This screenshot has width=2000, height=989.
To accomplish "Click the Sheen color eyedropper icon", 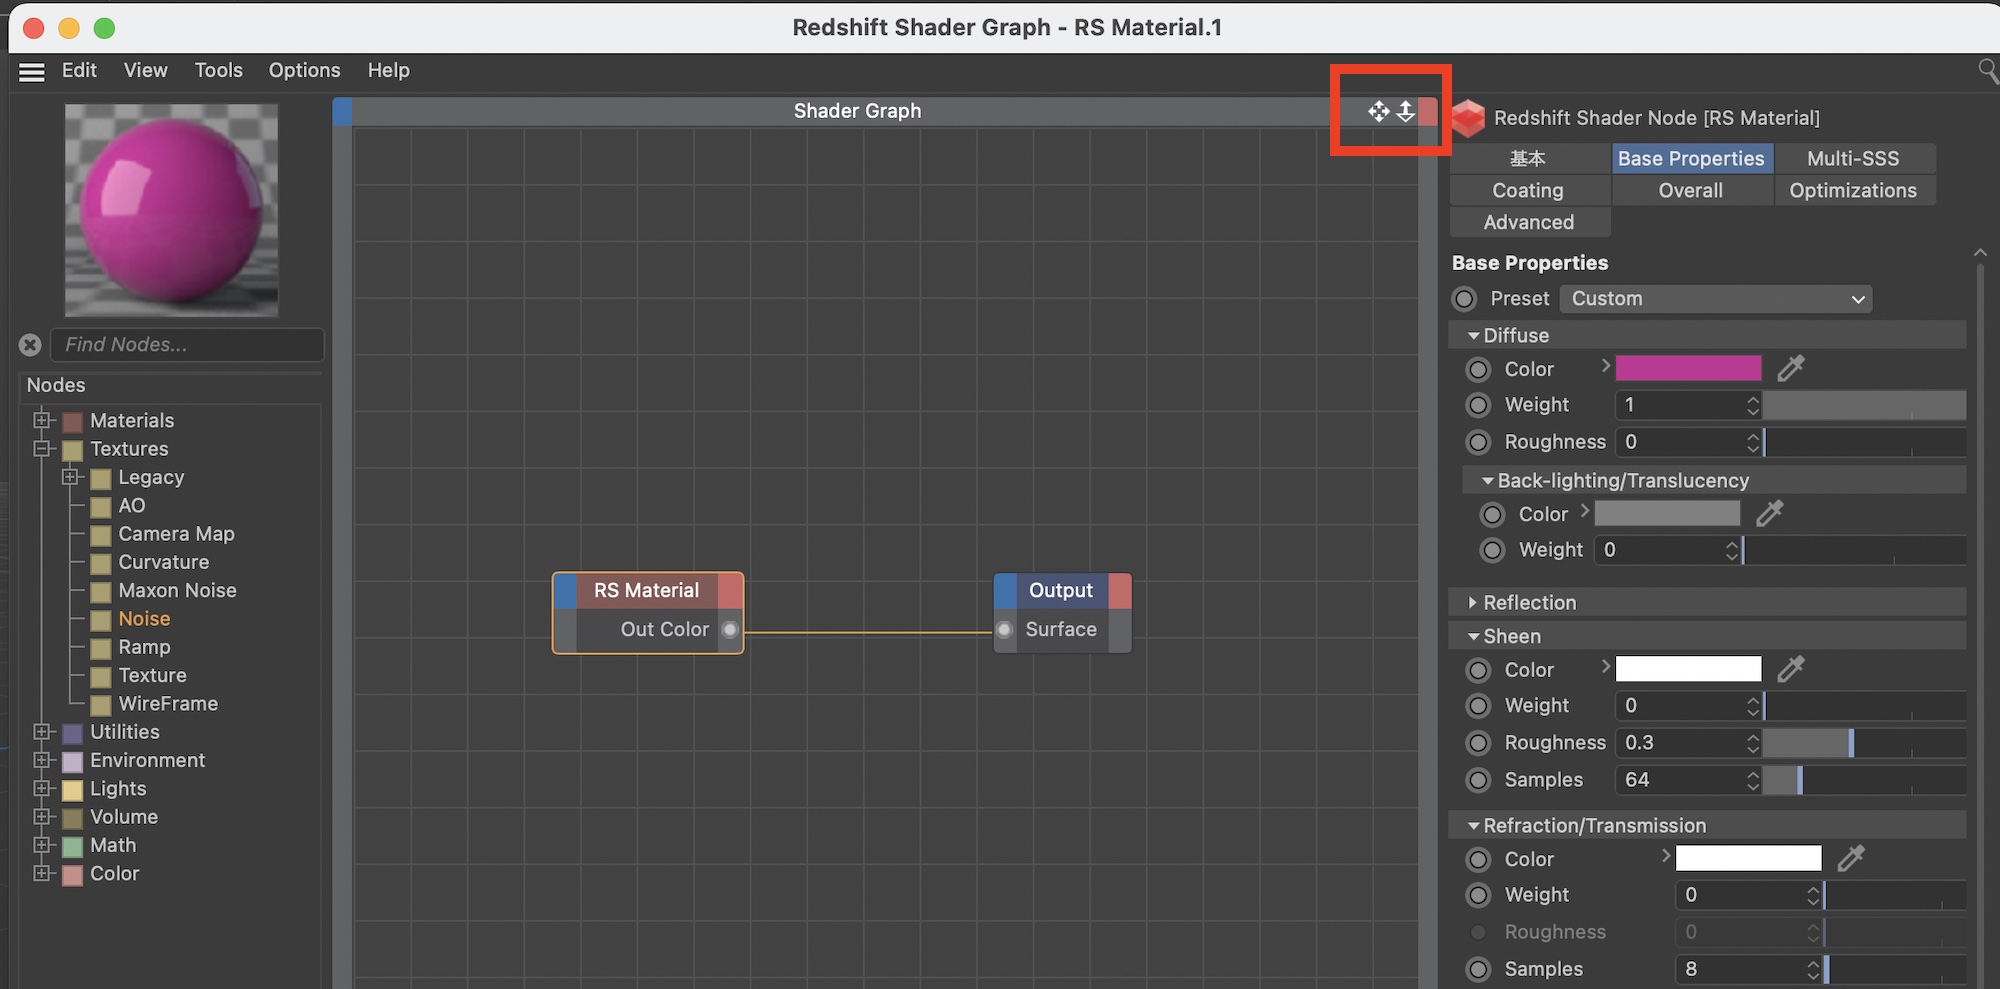I will (x=1790, y=669).
